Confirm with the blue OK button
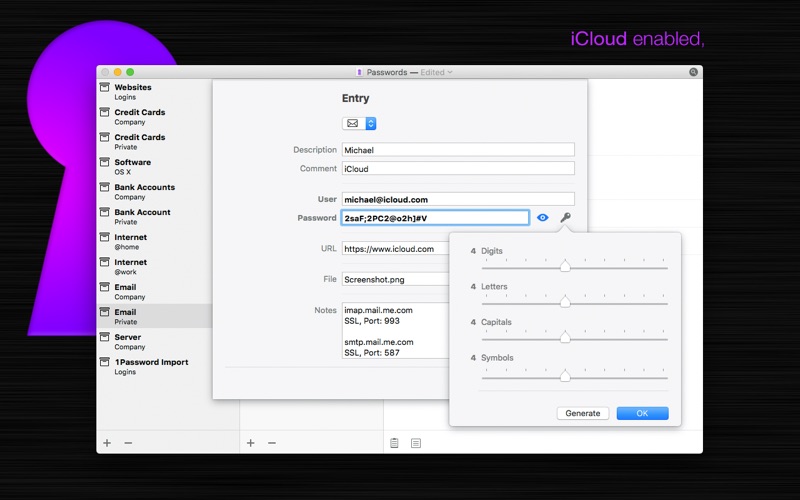Viewport: 800px width, 500px height. tap(642, 413)
